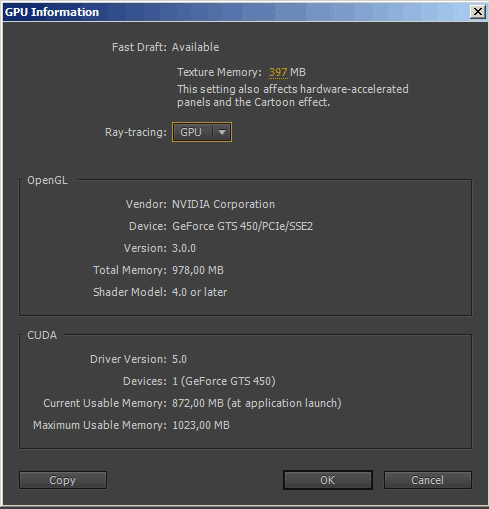Click the 872,00 MB current usable memory
This screenshot has height=509, width=489.
pyautogui.click(x=256, y=403)
